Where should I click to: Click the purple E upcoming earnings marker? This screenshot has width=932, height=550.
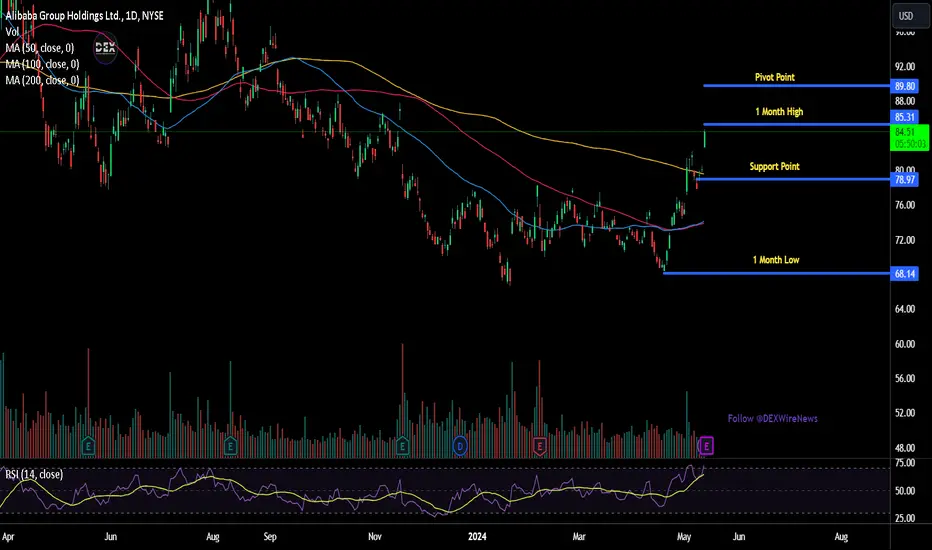click(x=706, y=445)
